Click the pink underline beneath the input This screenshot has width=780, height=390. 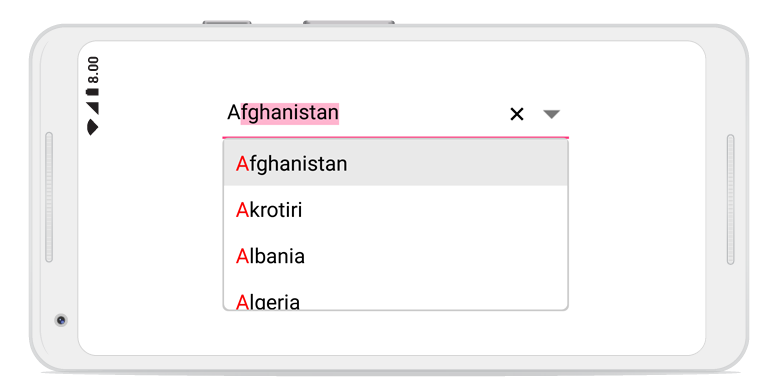(395, 137)
